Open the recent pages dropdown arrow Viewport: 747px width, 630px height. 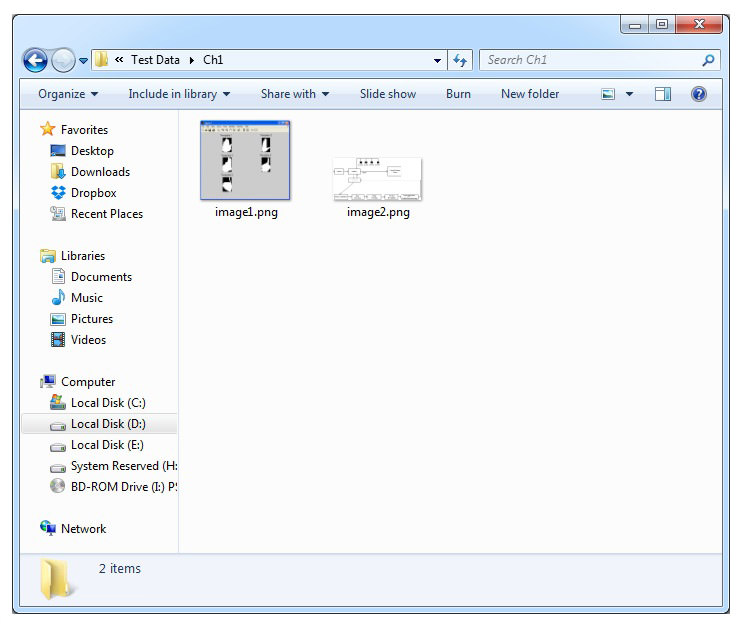pyautogui.click(x=83, y=61)
